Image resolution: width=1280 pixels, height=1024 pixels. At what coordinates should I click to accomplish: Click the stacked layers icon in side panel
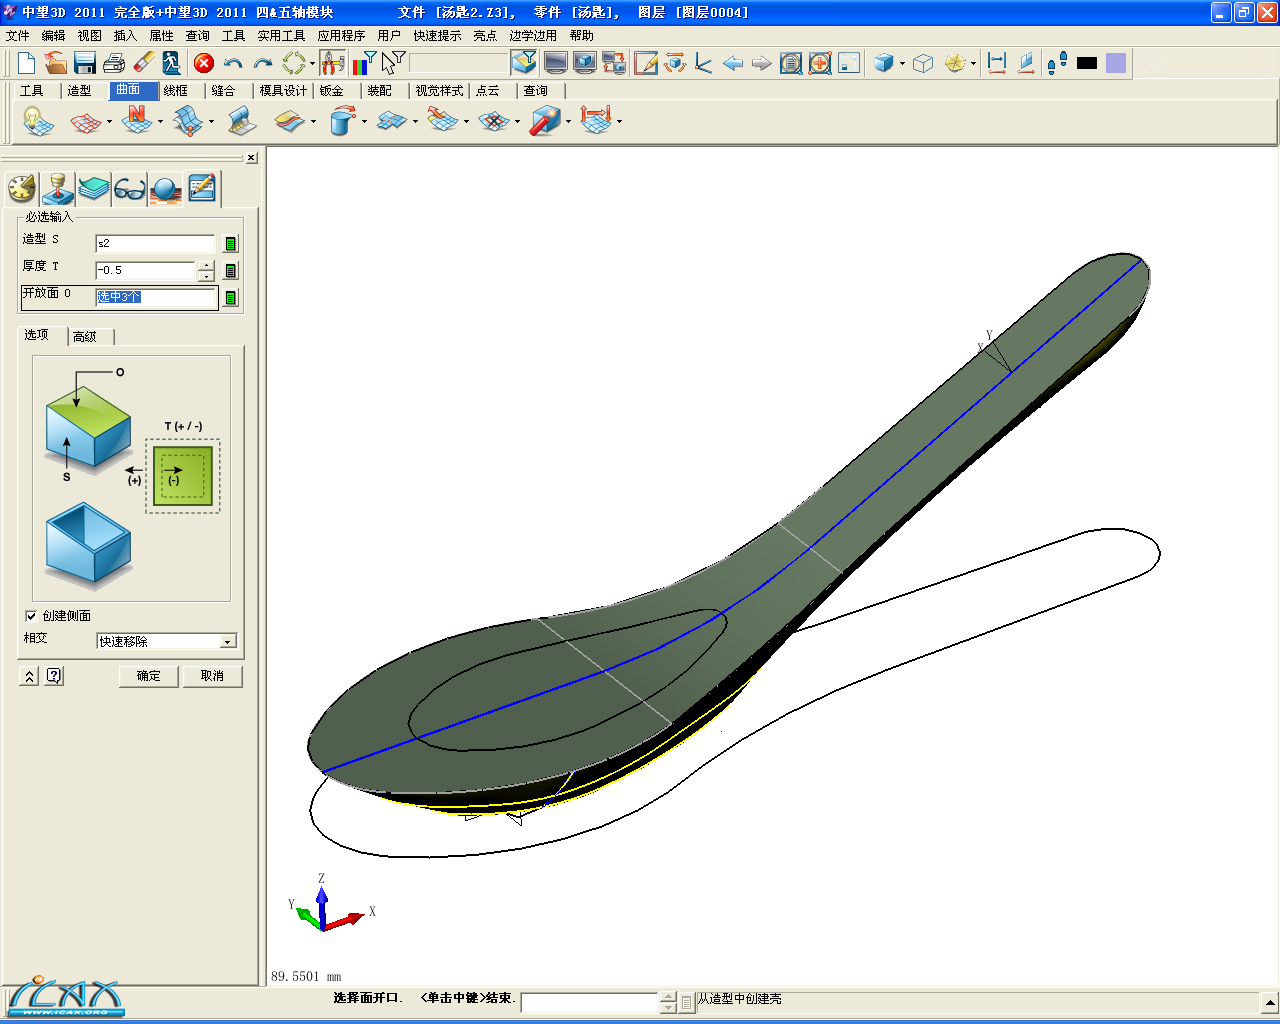click(x=94, y=188)
